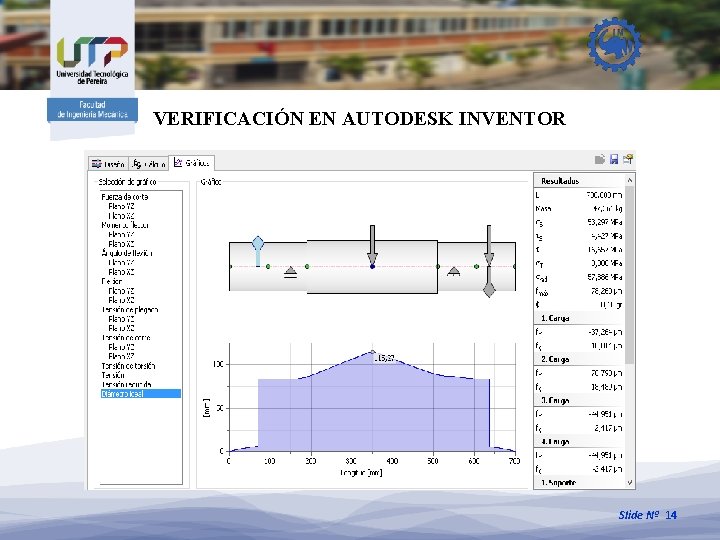Click the 0,000 MPa result value
Screen dimensions: 720x540
607,264
